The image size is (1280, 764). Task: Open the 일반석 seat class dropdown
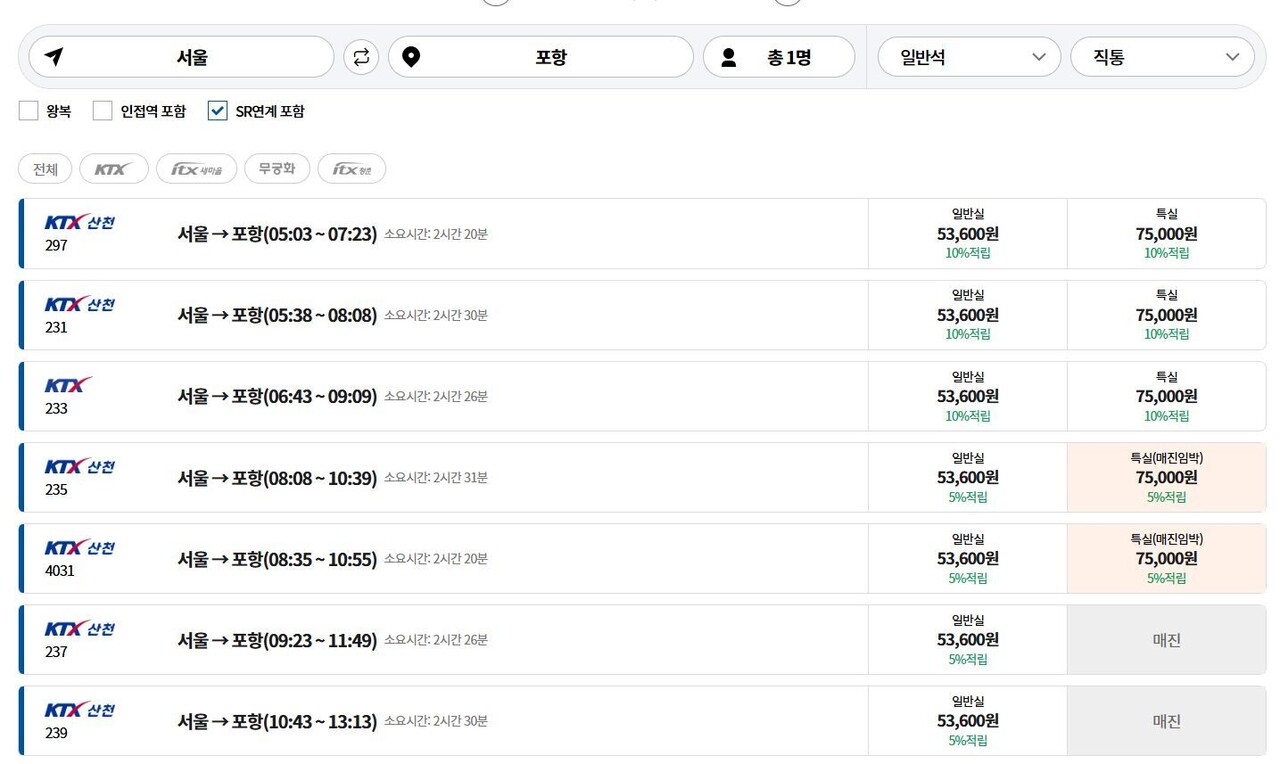point(968,57)
